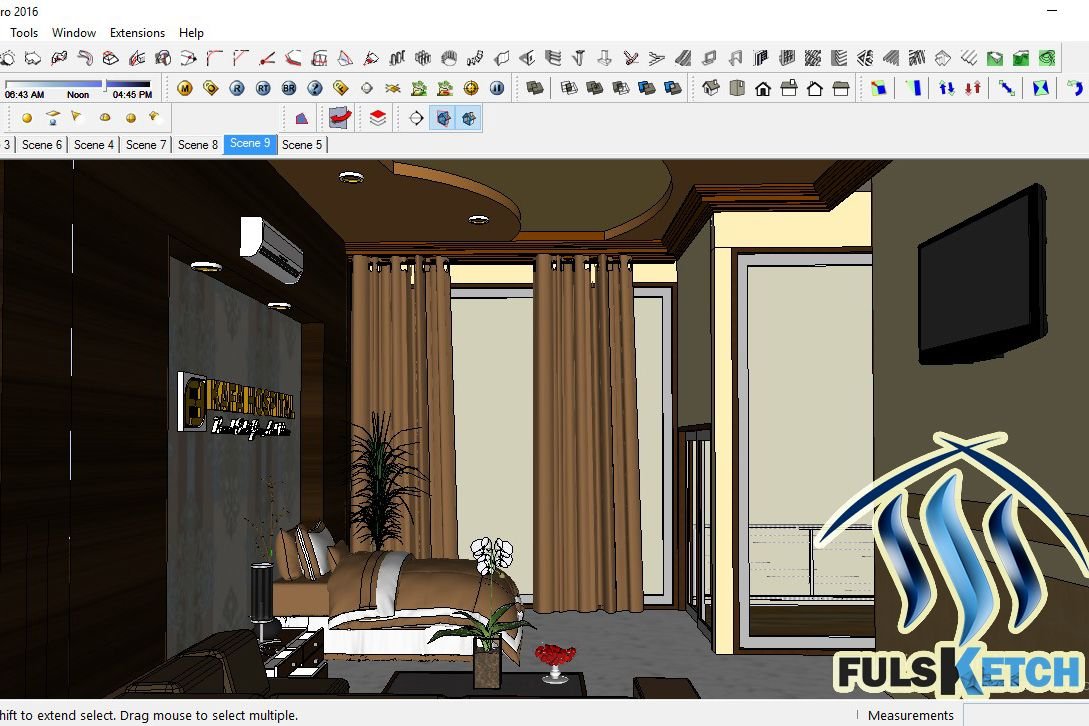Switch to Front view (black house icon)
This screenshot has width=1089, height=726.
(x=763, y=88)
